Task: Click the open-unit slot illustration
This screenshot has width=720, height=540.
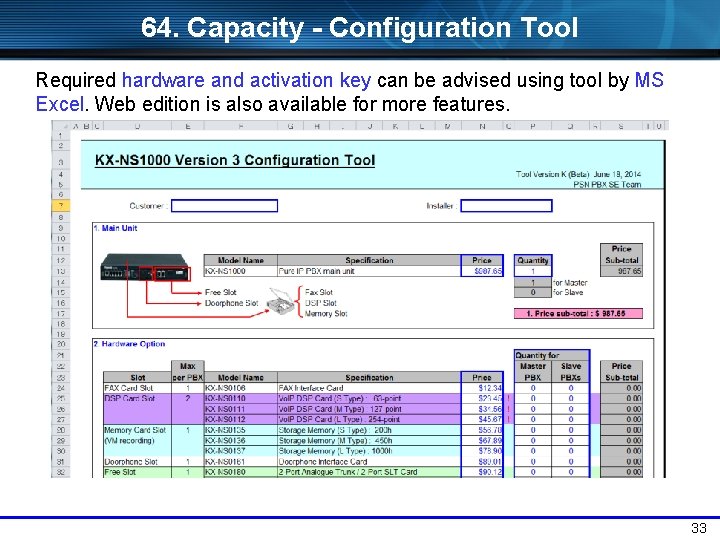Action: pyautogui.click(x=281, y=302)
